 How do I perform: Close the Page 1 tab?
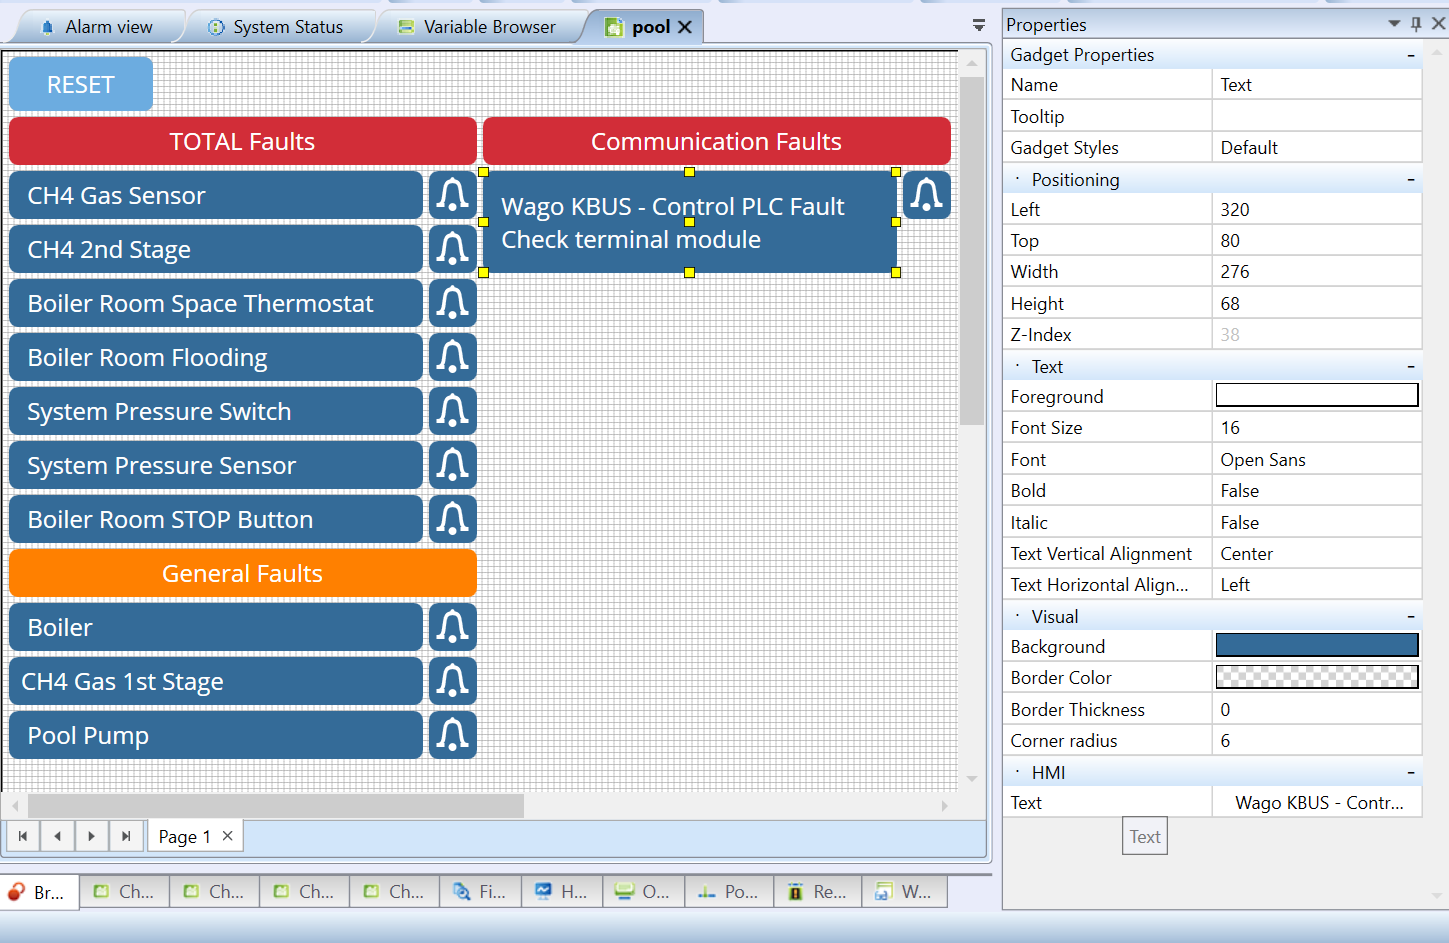coord(228,836)
